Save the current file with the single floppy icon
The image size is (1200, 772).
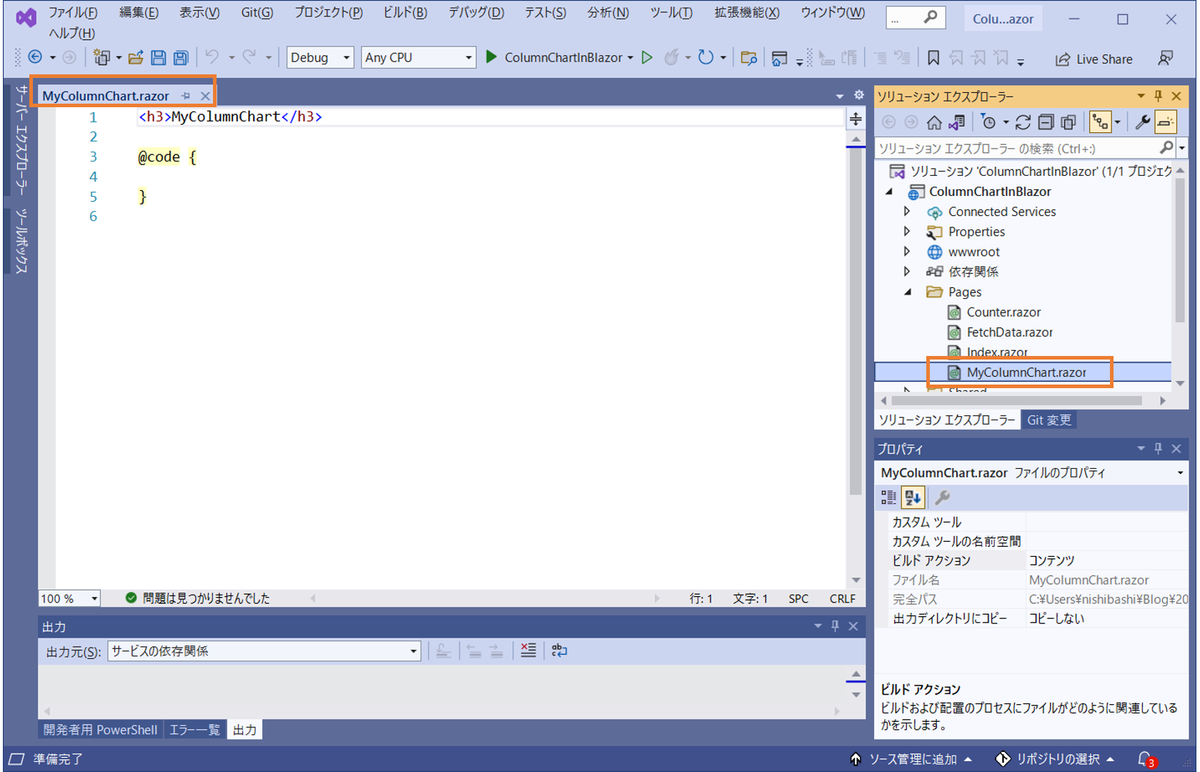tap(158, 58)
